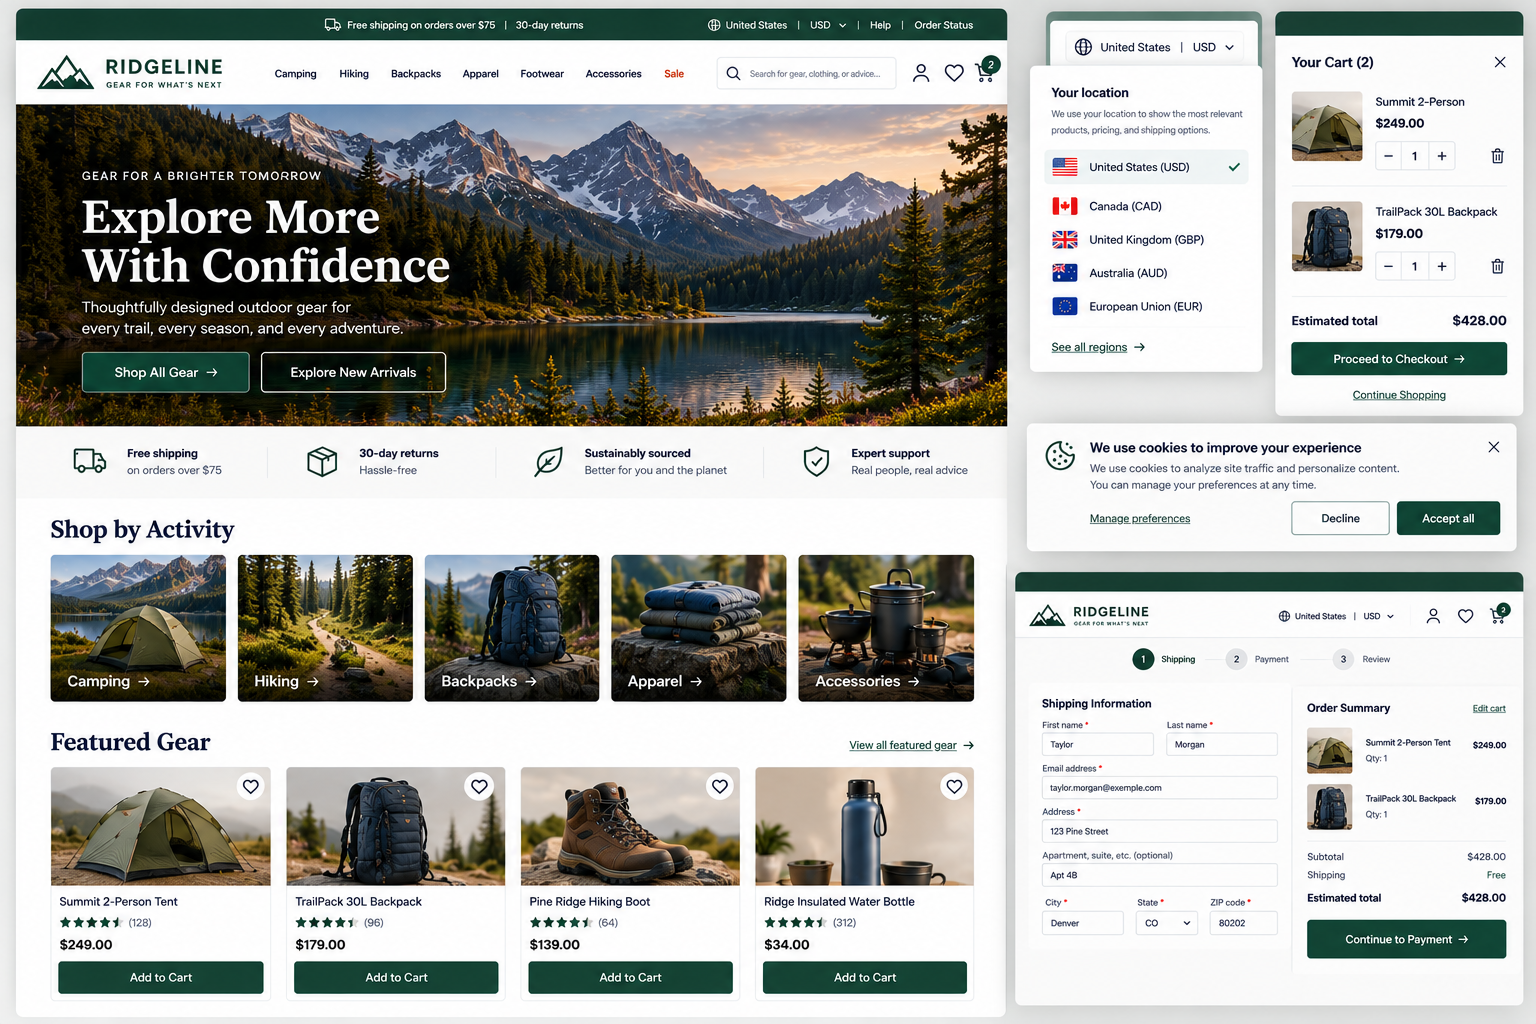Select Canada (CAD) region option
This screenshot has width=1536, height=1024.
tap(1146, 206)
